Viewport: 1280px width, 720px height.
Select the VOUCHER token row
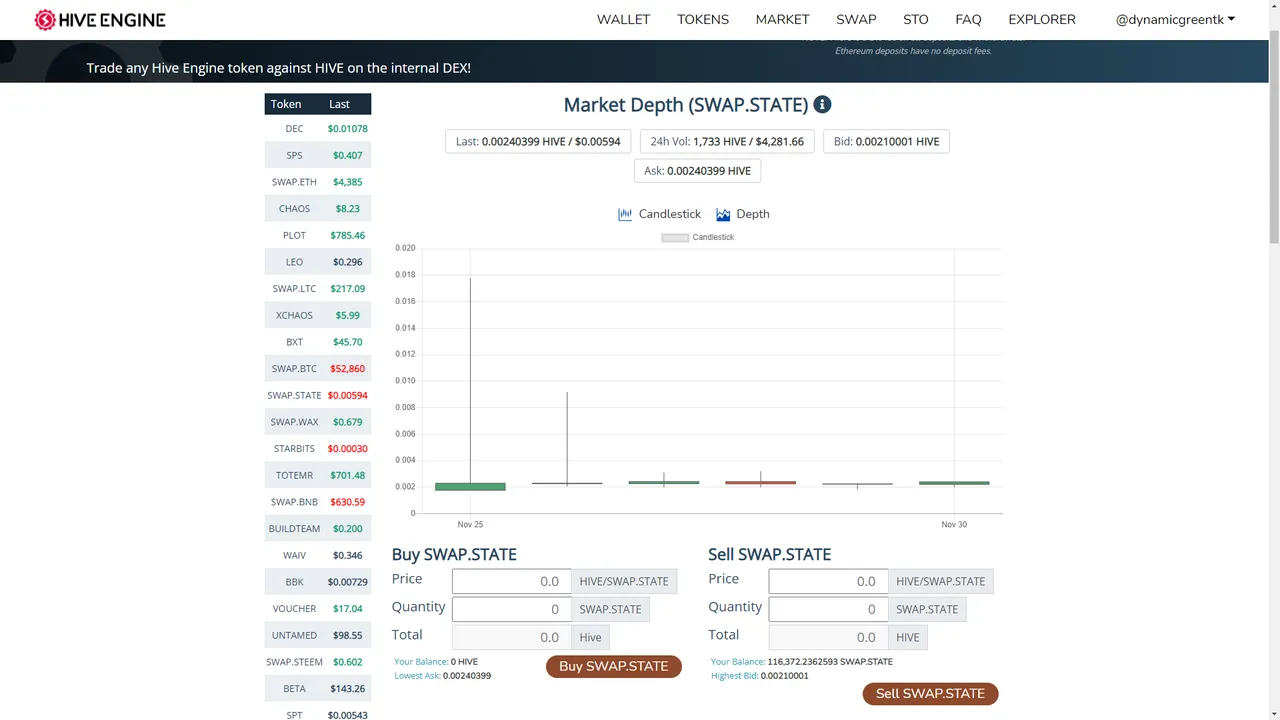click(x=318, y=609)
